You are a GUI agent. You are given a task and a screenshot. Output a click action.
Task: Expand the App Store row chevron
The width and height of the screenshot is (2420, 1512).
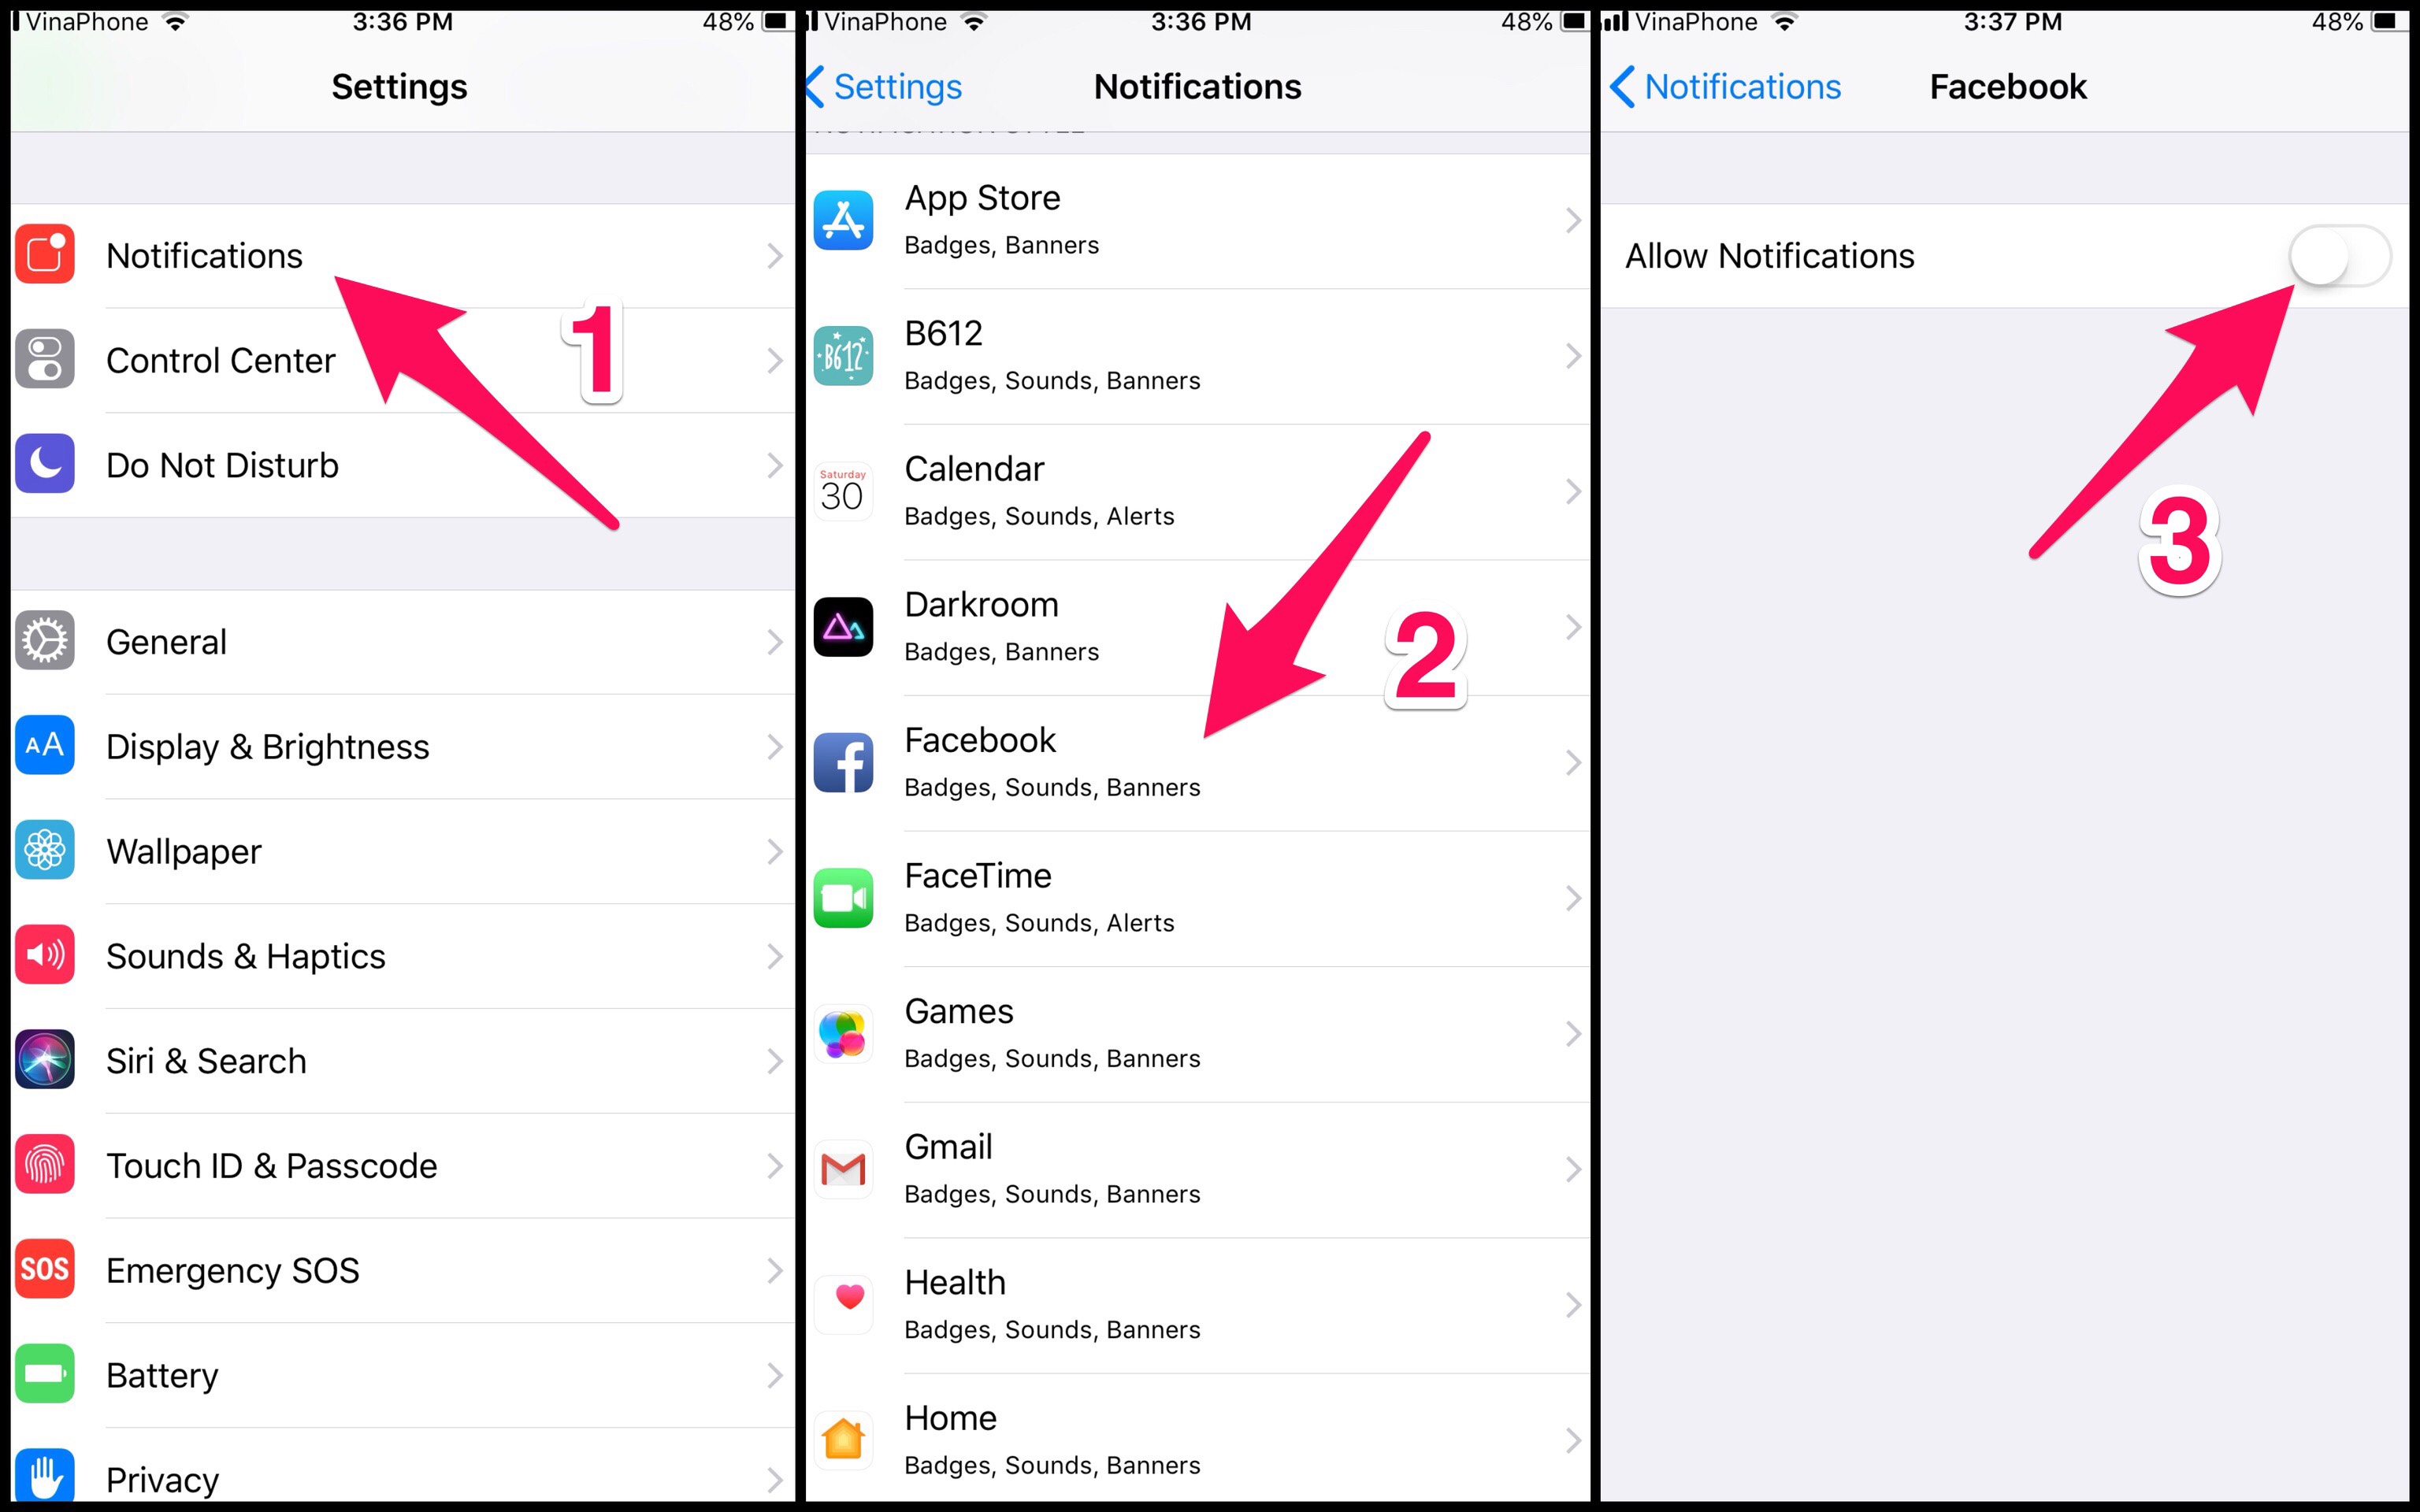tap(1573, 220)
